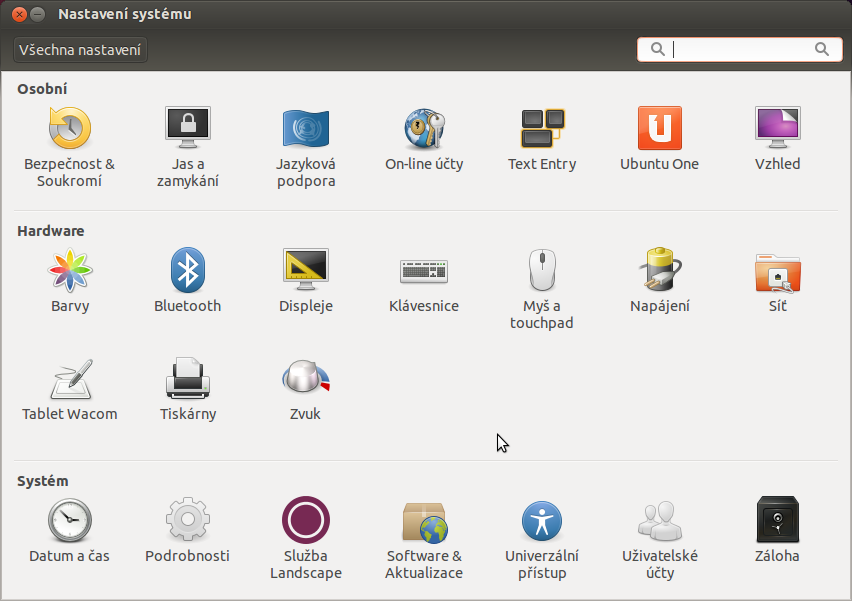Select the Hardware section heading

click(51, 231)
